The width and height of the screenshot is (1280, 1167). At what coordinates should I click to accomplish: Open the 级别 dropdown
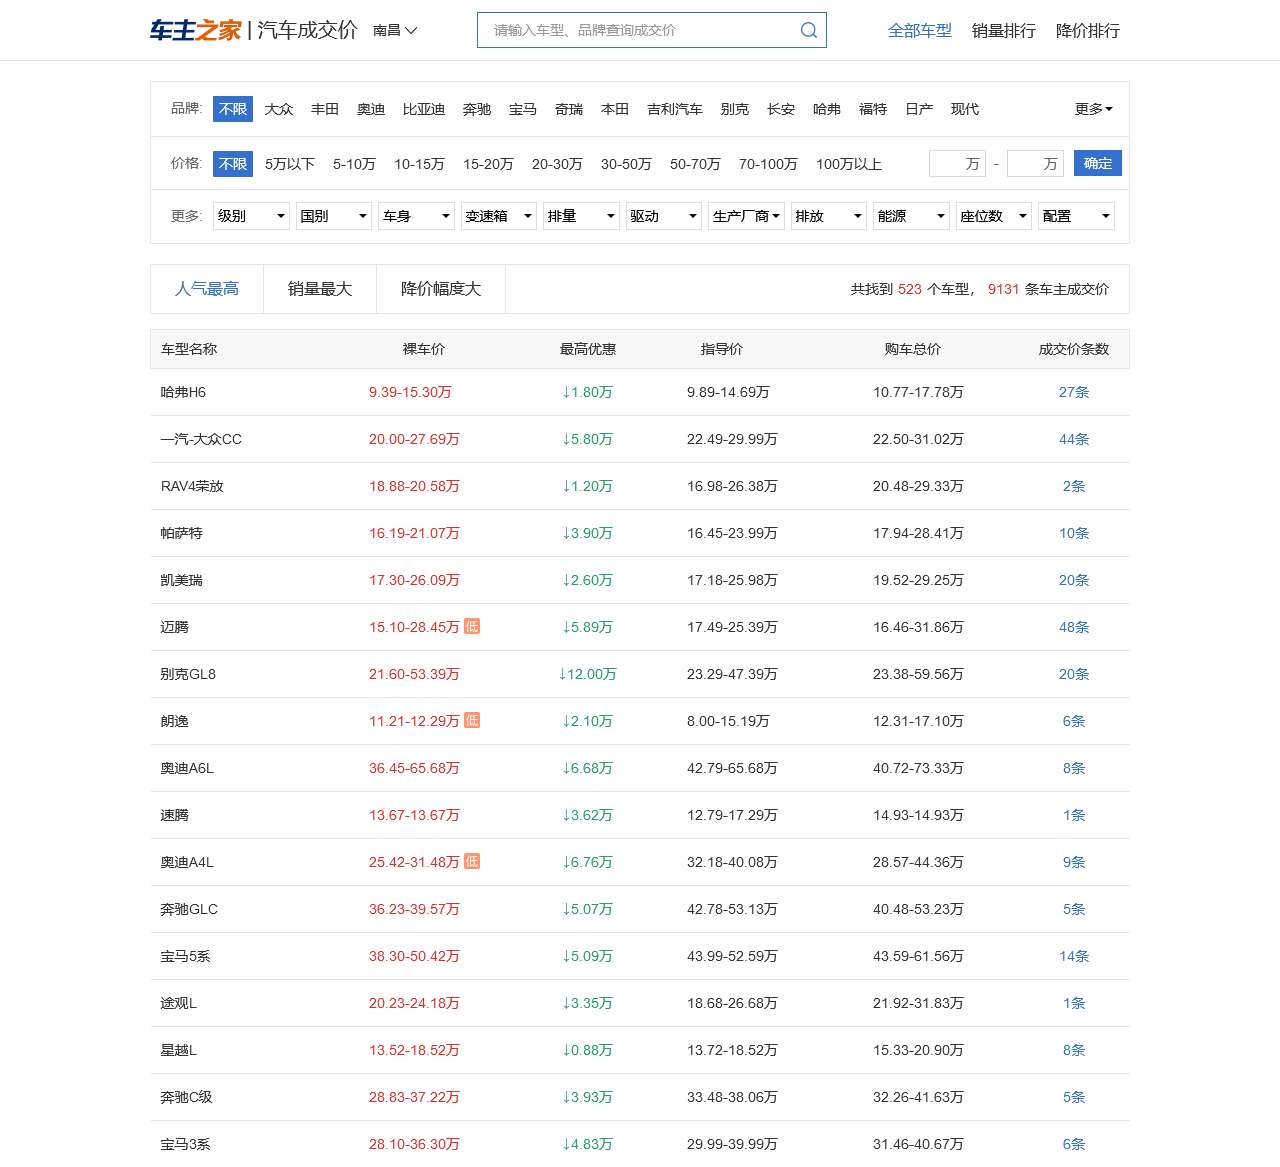251,216
